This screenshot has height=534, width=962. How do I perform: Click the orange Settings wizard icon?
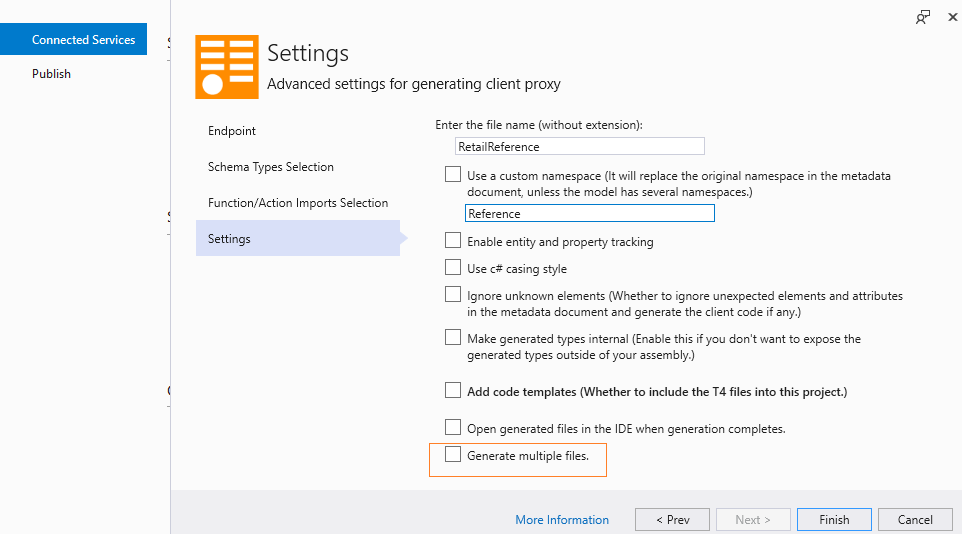tap(226, 67)
